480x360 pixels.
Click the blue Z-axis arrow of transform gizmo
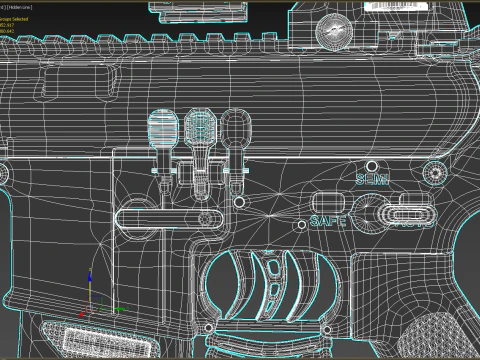90,277
